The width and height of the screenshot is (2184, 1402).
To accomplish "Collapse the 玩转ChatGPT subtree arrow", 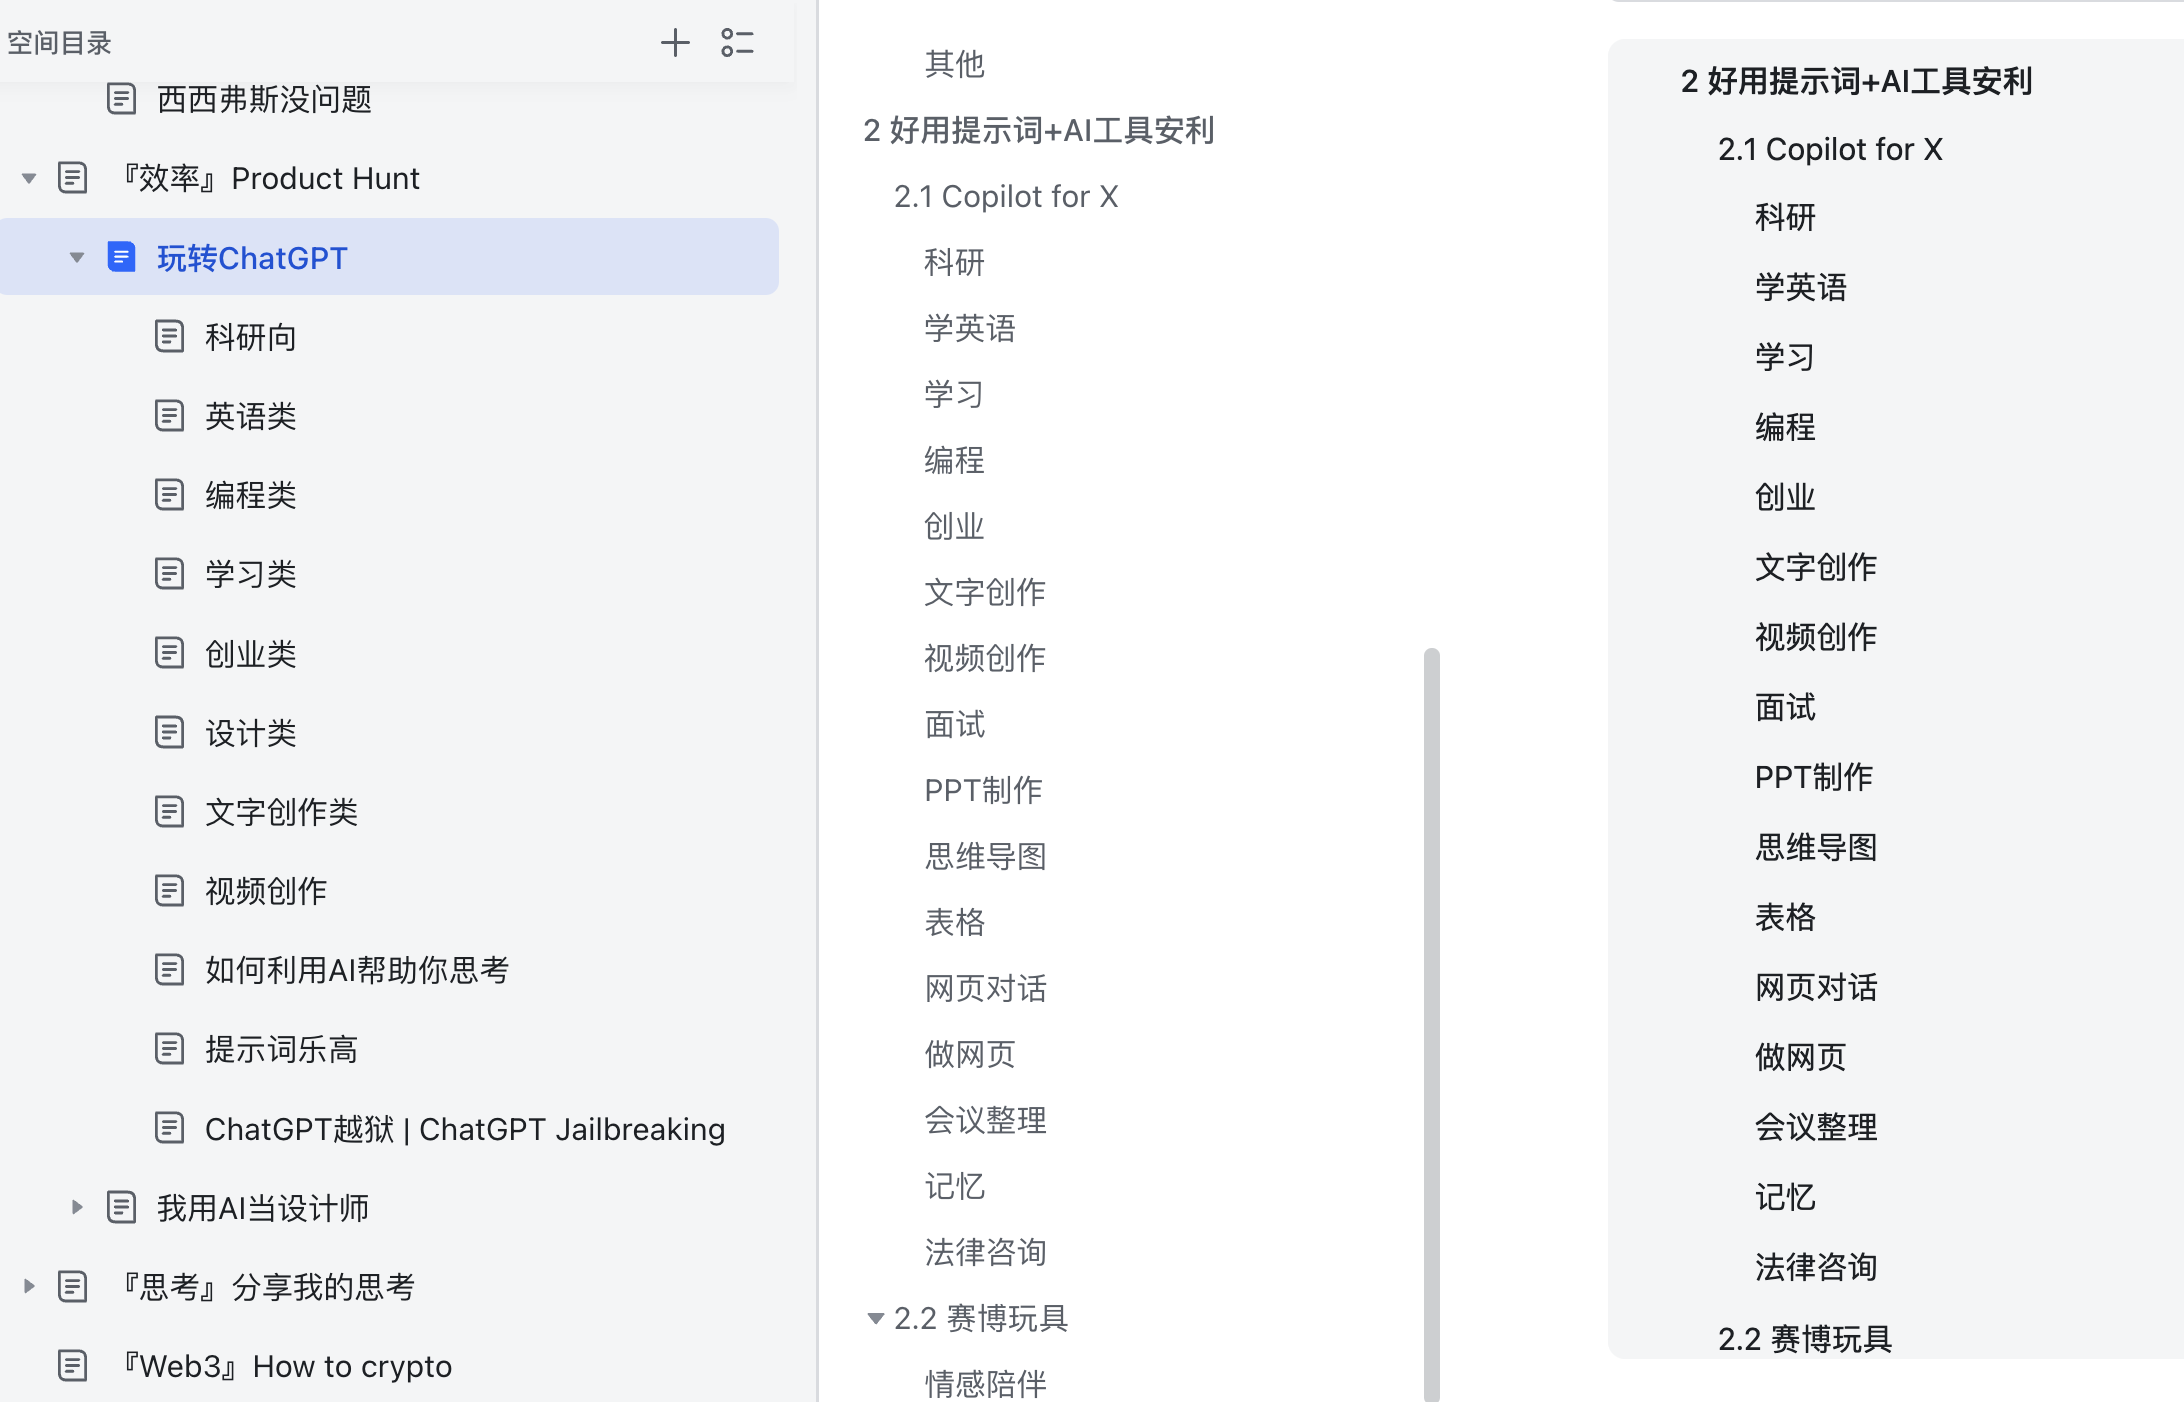I will 77,257.
